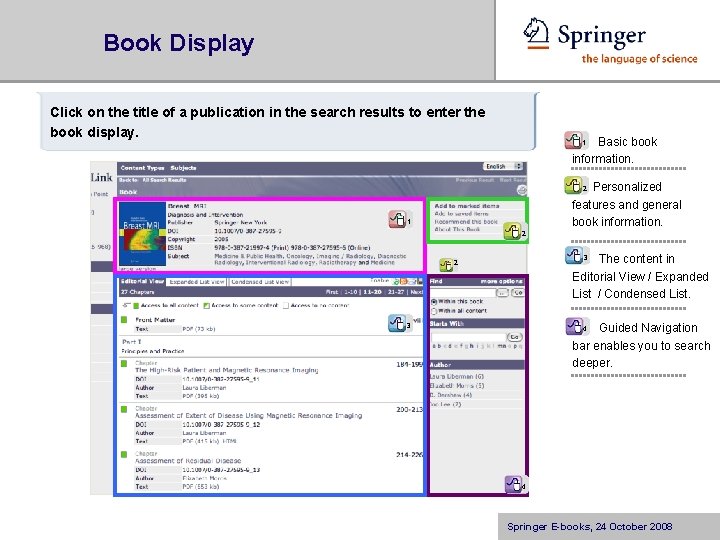Click Imaging / Radiology subject link
Screen dimensions: 720x540
[x=345, y=256]
